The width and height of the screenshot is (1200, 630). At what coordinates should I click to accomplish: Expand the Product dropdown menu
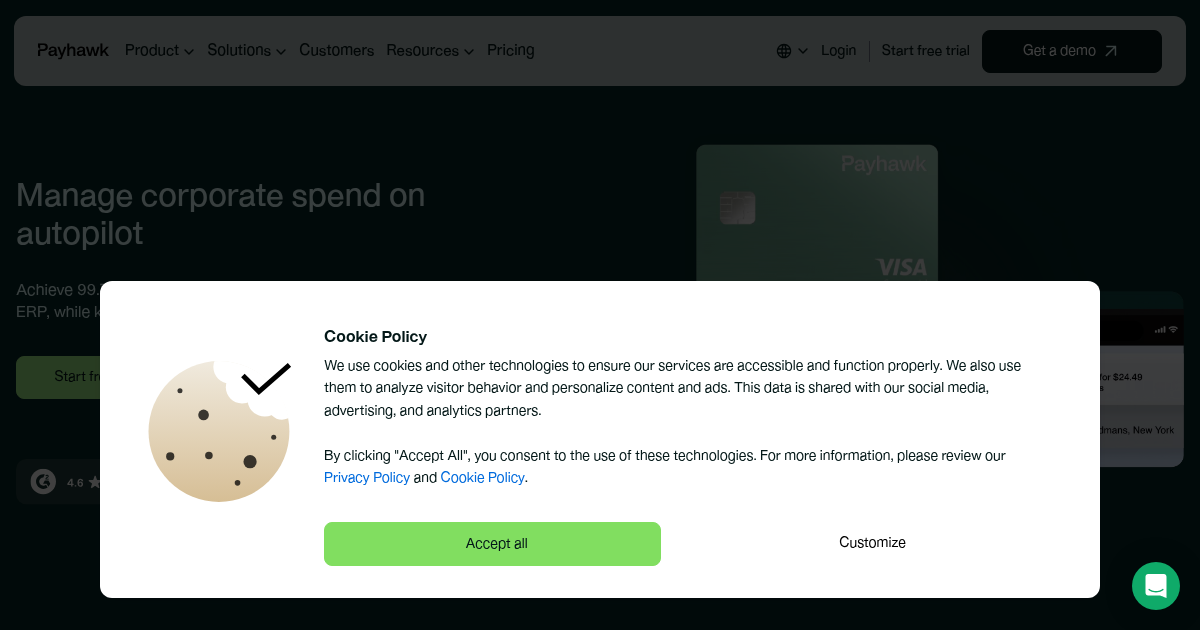click(152, 50)
